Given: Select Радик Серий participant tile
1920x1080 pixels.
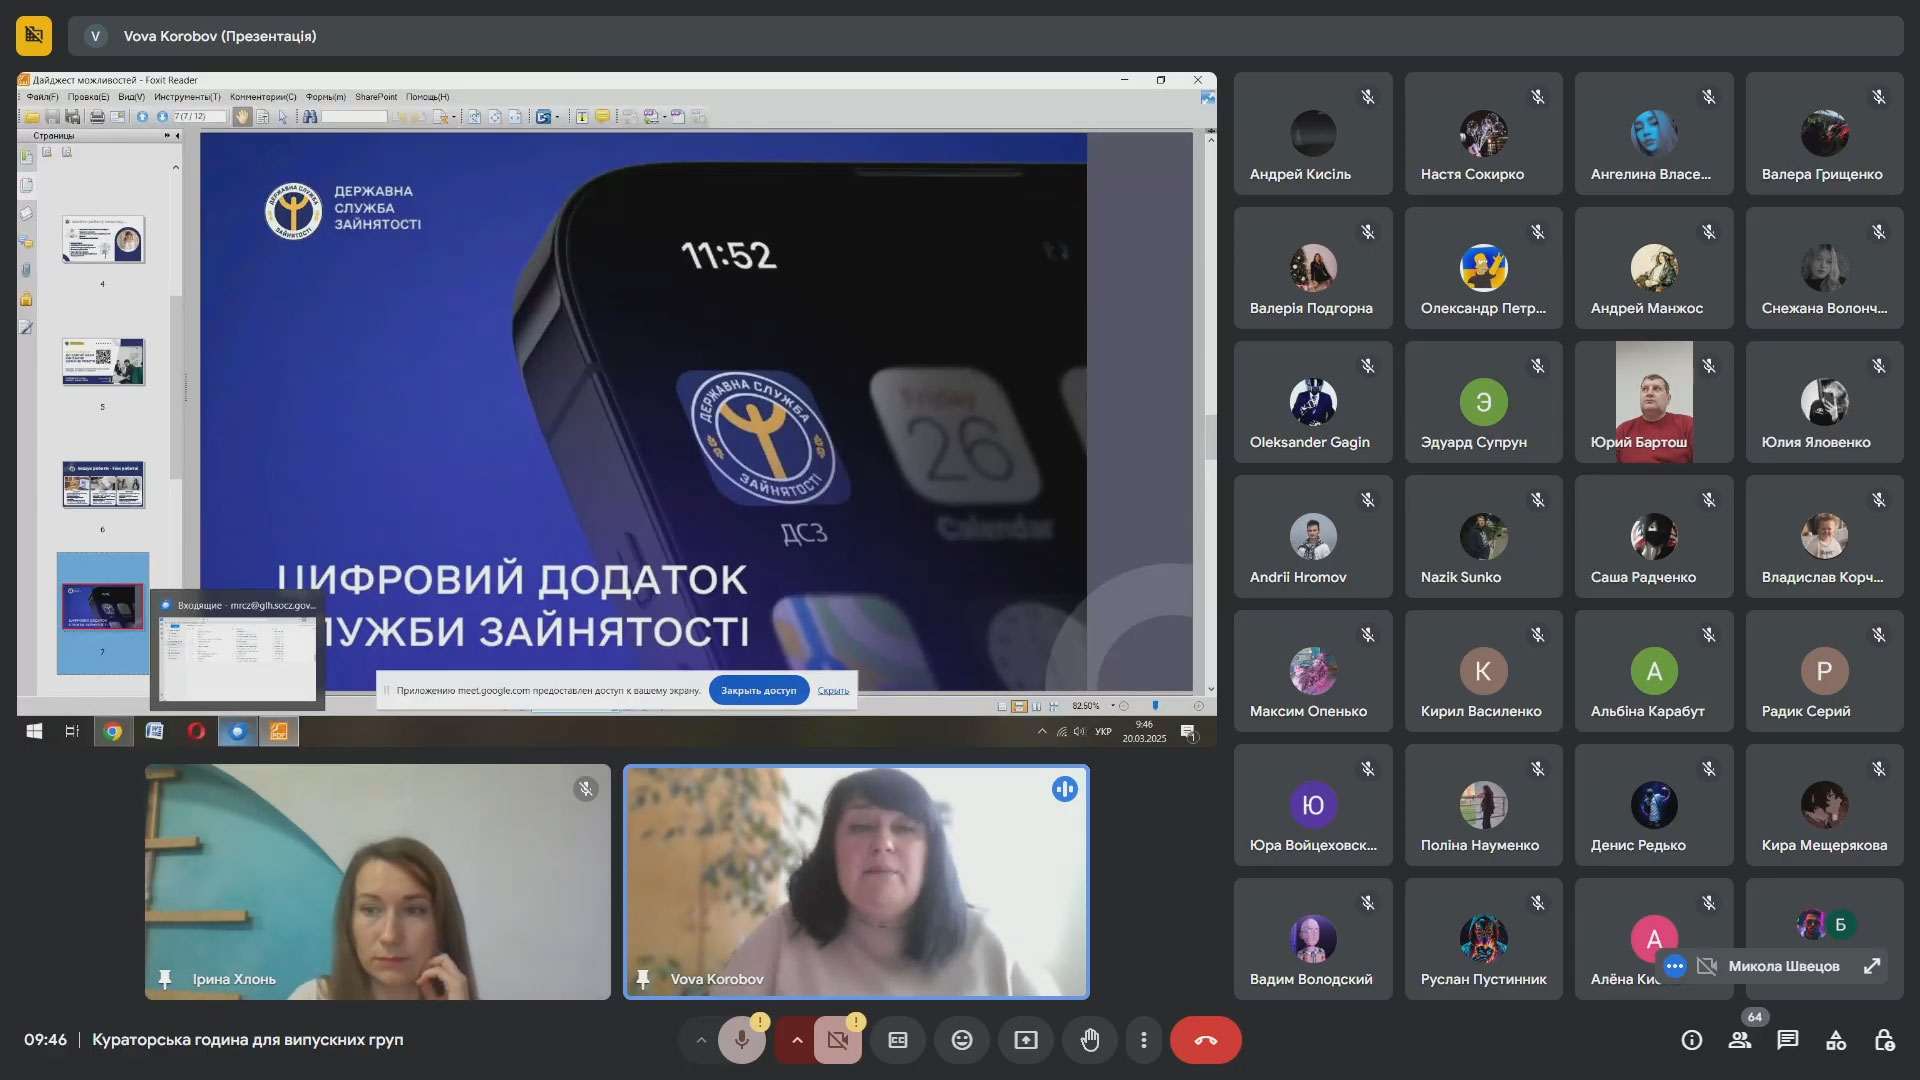Looking at the screenshot, I should click(1824, 671).
